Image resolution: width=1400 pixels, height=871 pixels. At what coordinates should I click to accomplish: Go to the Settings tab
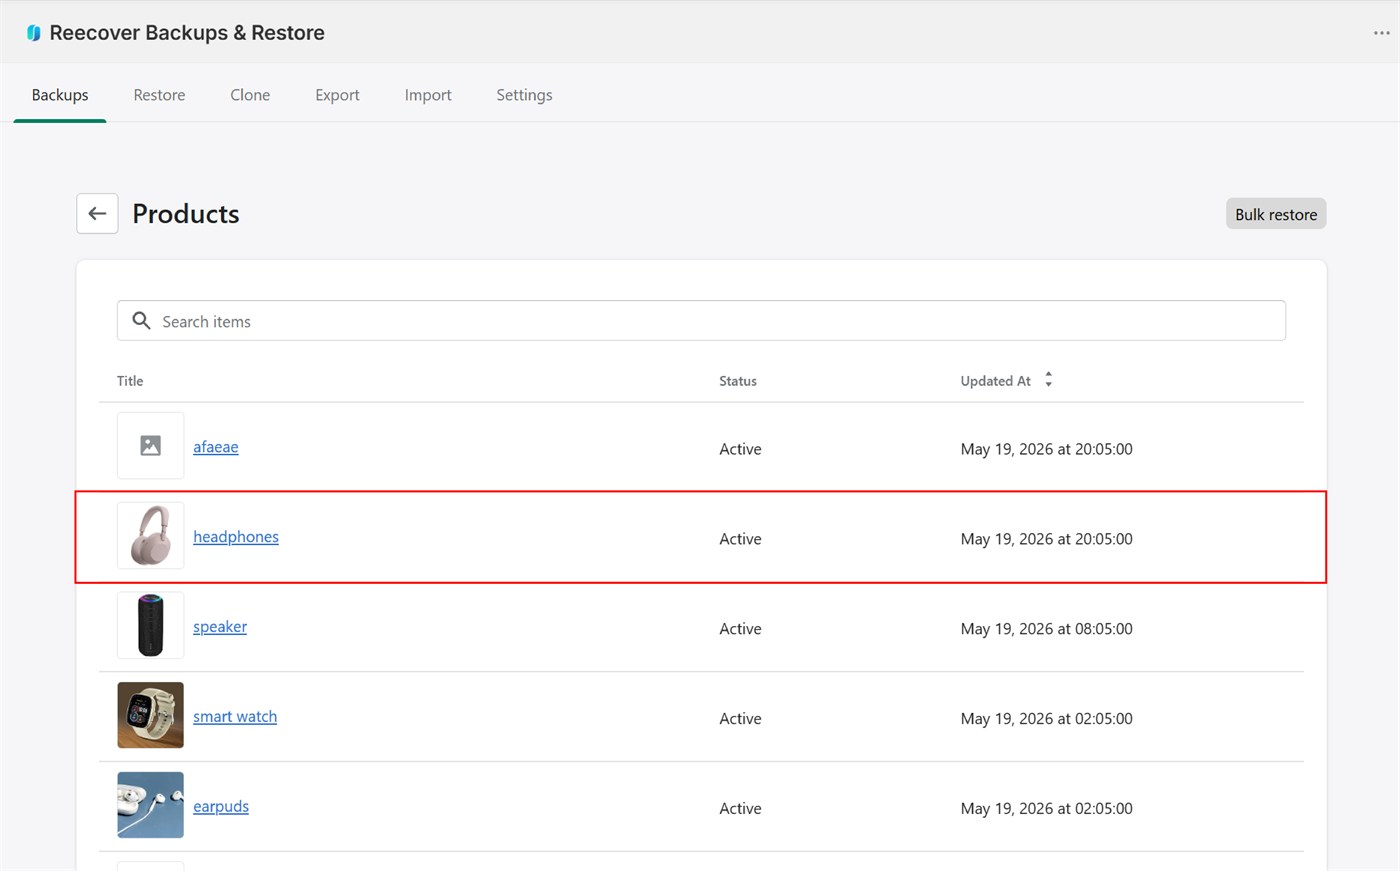[524, 95]
